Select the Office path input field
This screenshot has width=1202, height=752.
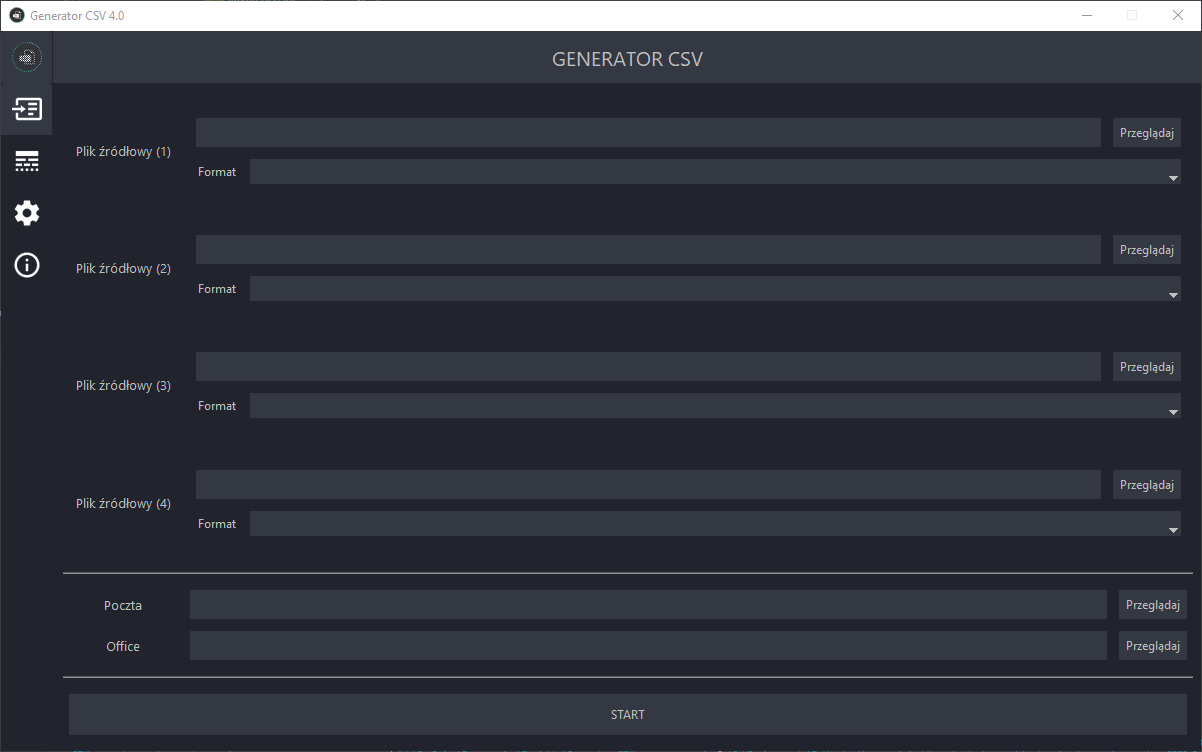648,646
